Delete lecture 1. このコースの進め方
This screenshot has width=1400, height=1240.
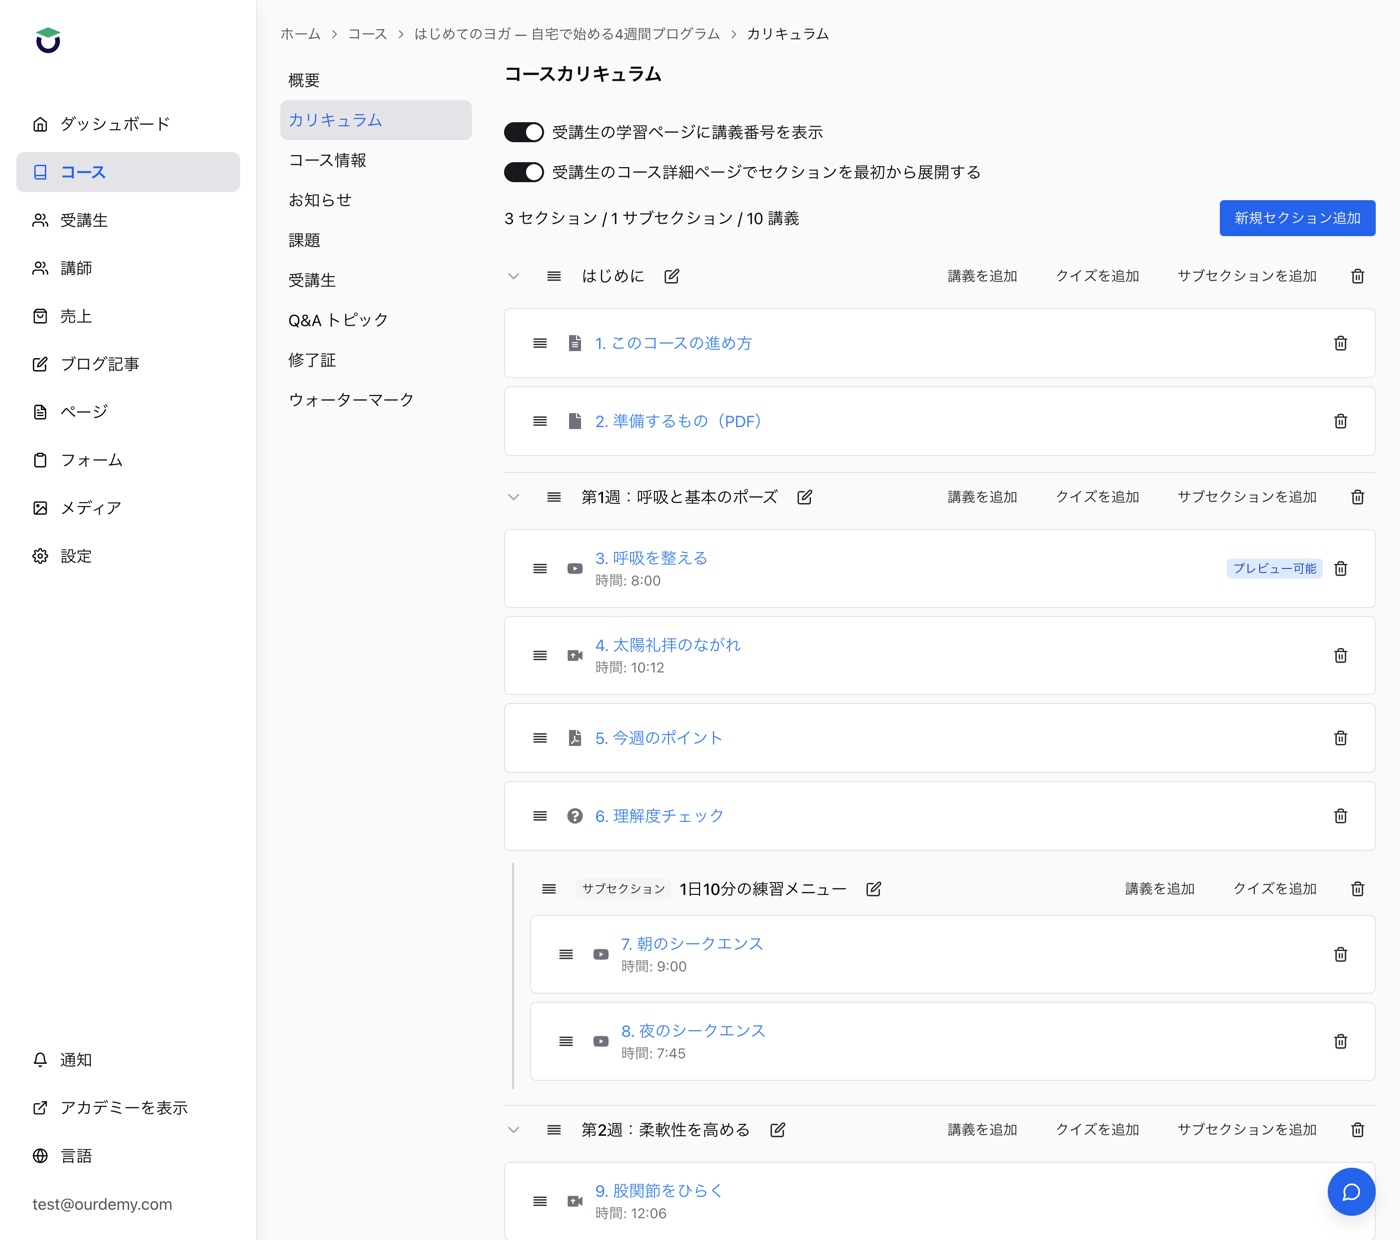click(1341, 343)
